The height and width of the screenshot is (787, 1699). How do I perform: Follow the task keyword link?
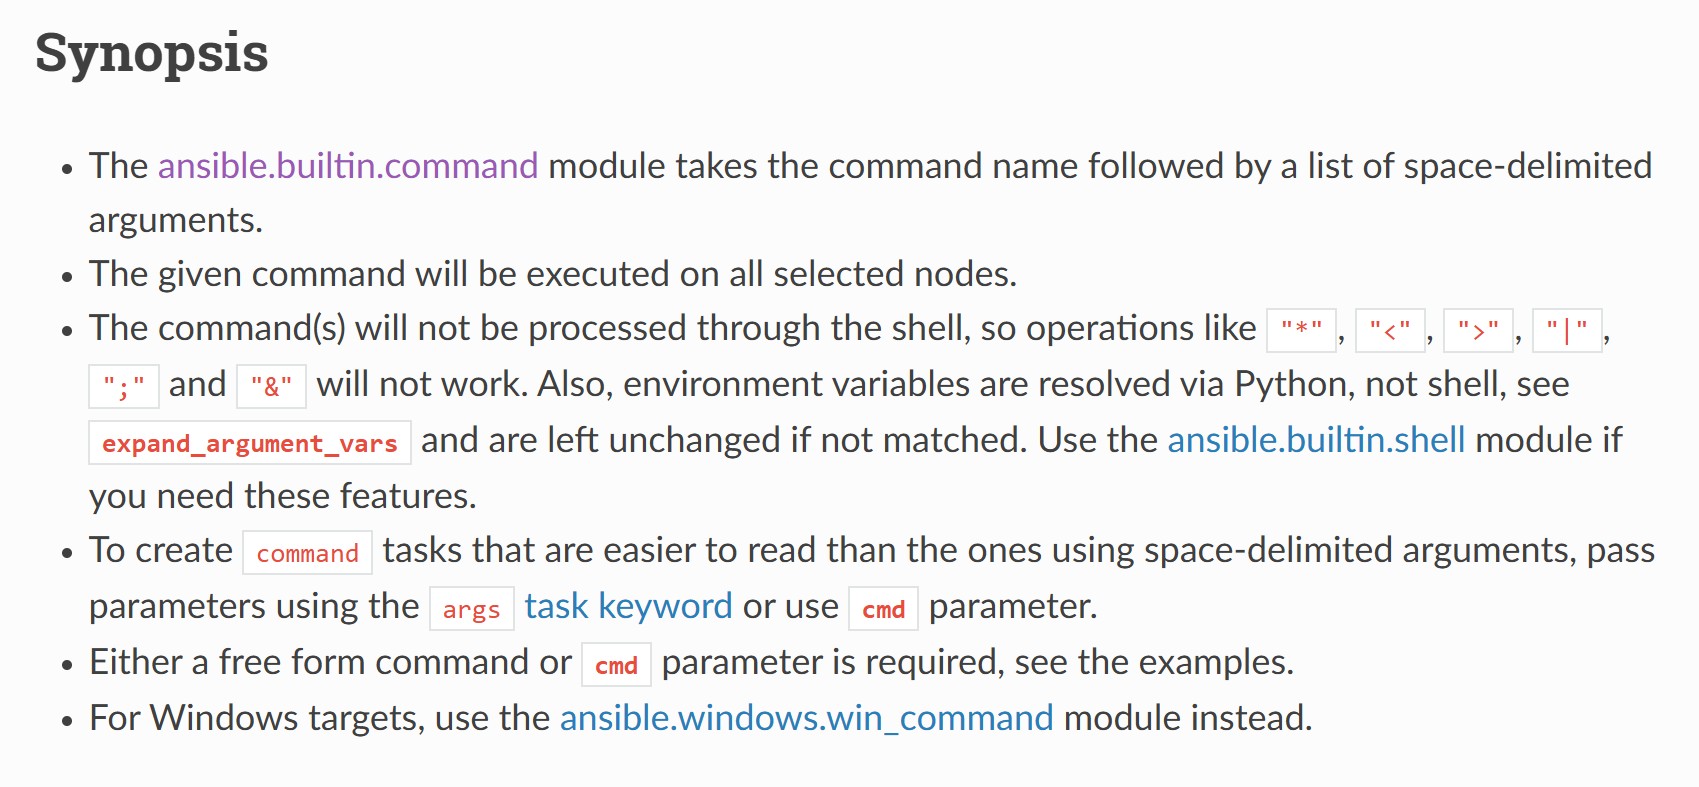coord(628,606)
